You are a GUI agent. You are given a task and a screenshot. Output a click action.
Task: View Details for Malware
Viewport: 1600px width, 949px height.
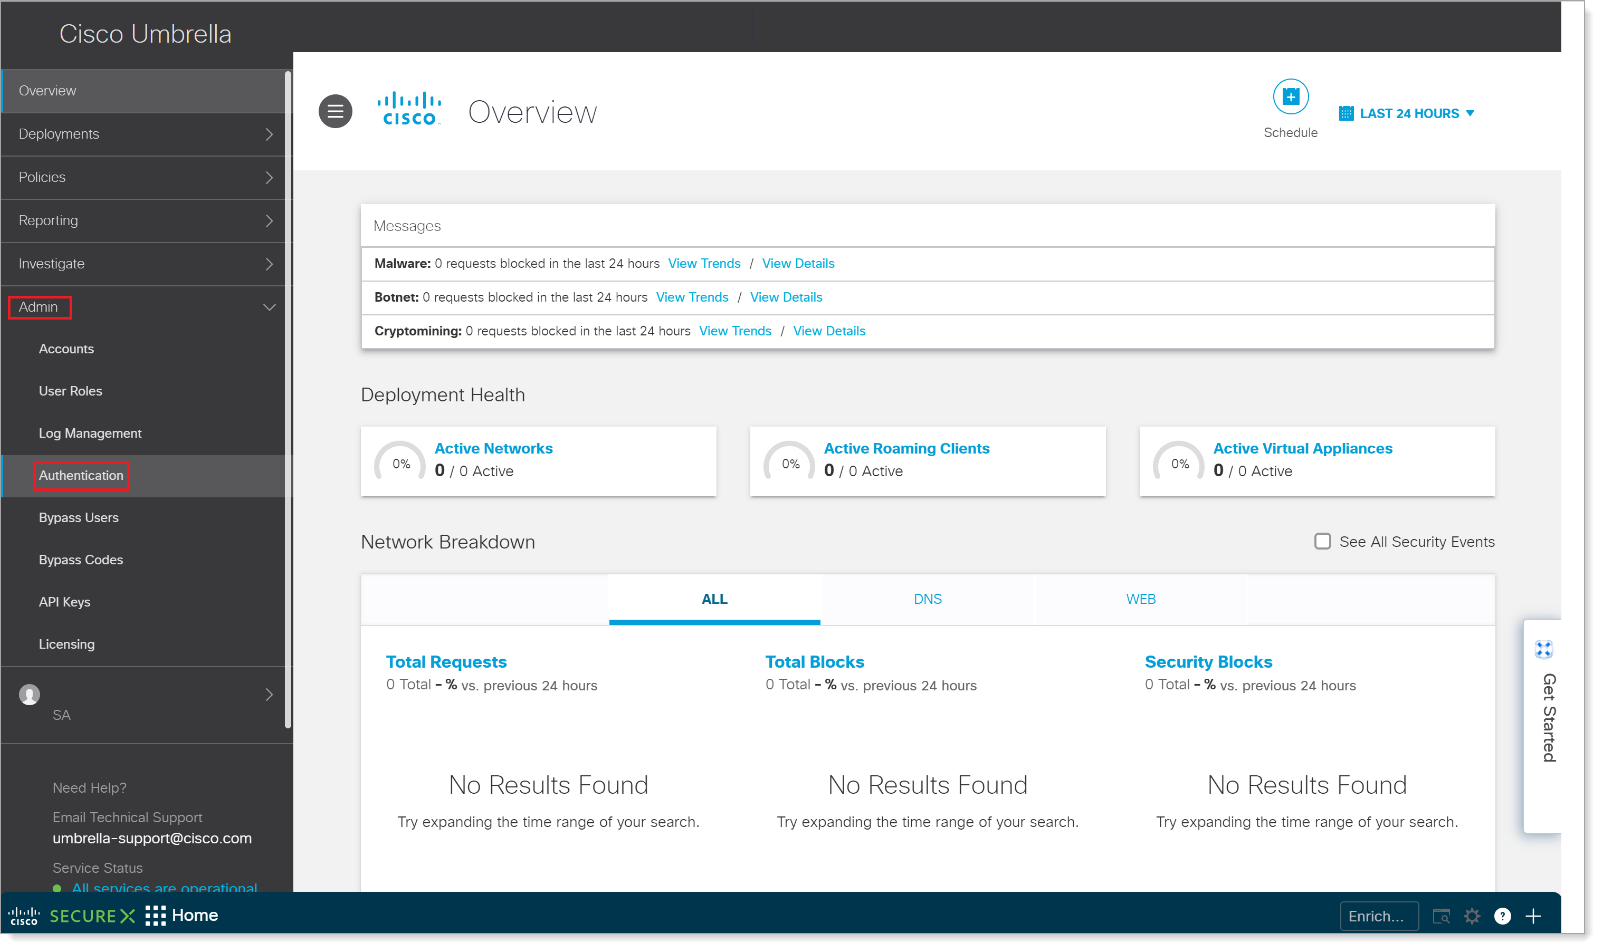(798, 264)
